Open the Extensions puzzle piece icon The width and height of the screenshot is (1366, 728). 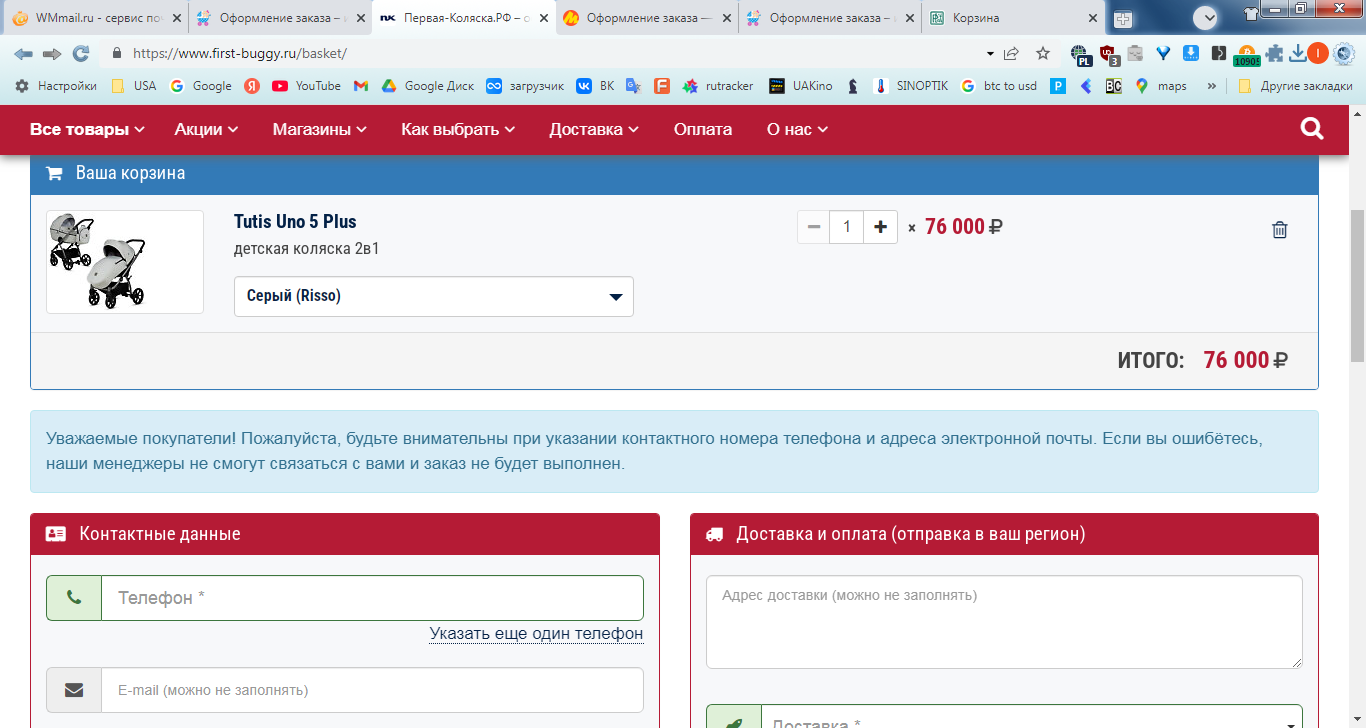click(x=1275, y=53)
